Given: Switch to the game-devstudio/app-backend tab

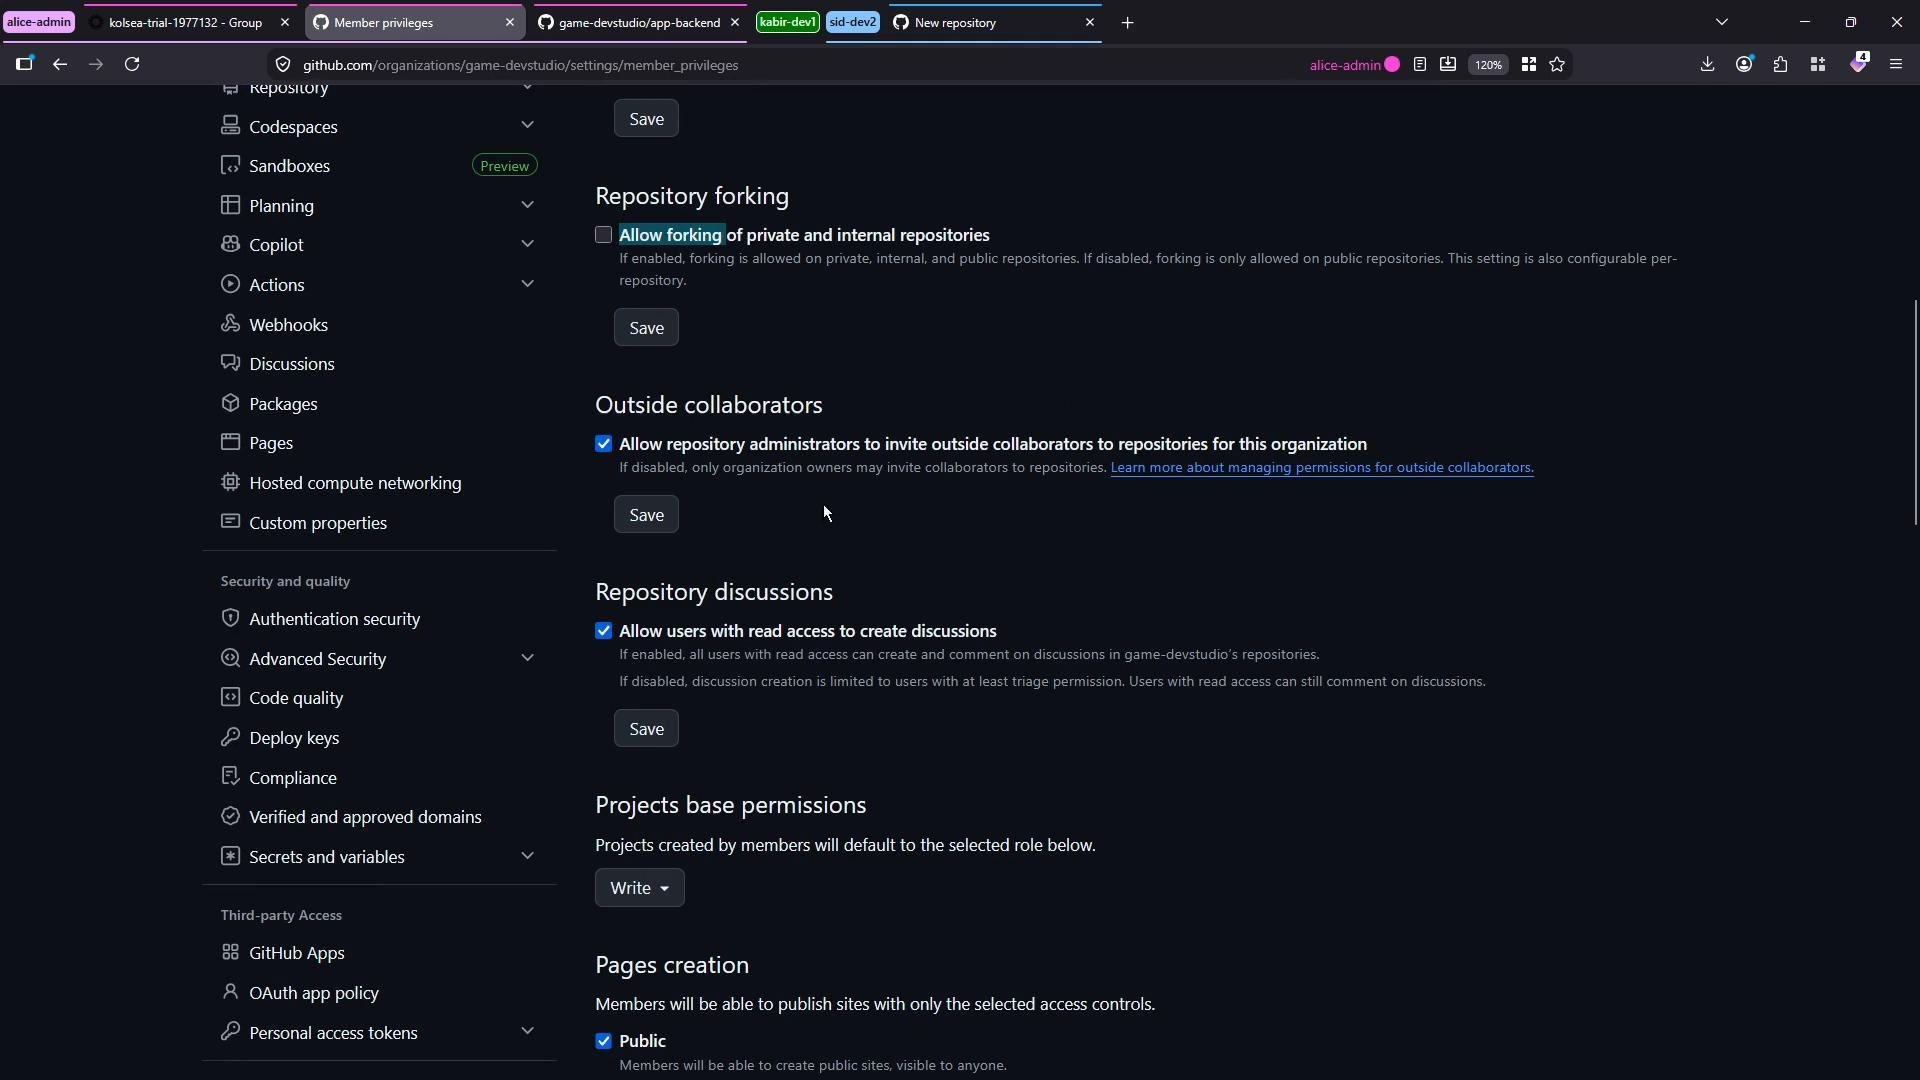Looking at the screenshot, I should click(x=639, y=22).
